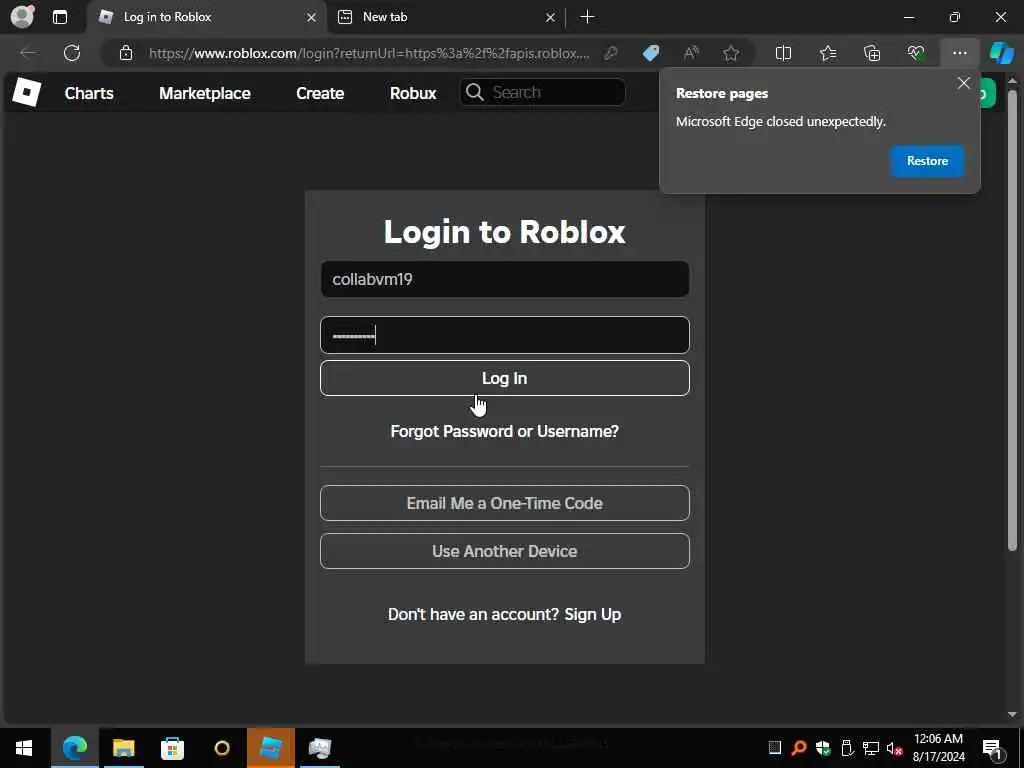Open the Action Center notifications icon

[993, 748]
